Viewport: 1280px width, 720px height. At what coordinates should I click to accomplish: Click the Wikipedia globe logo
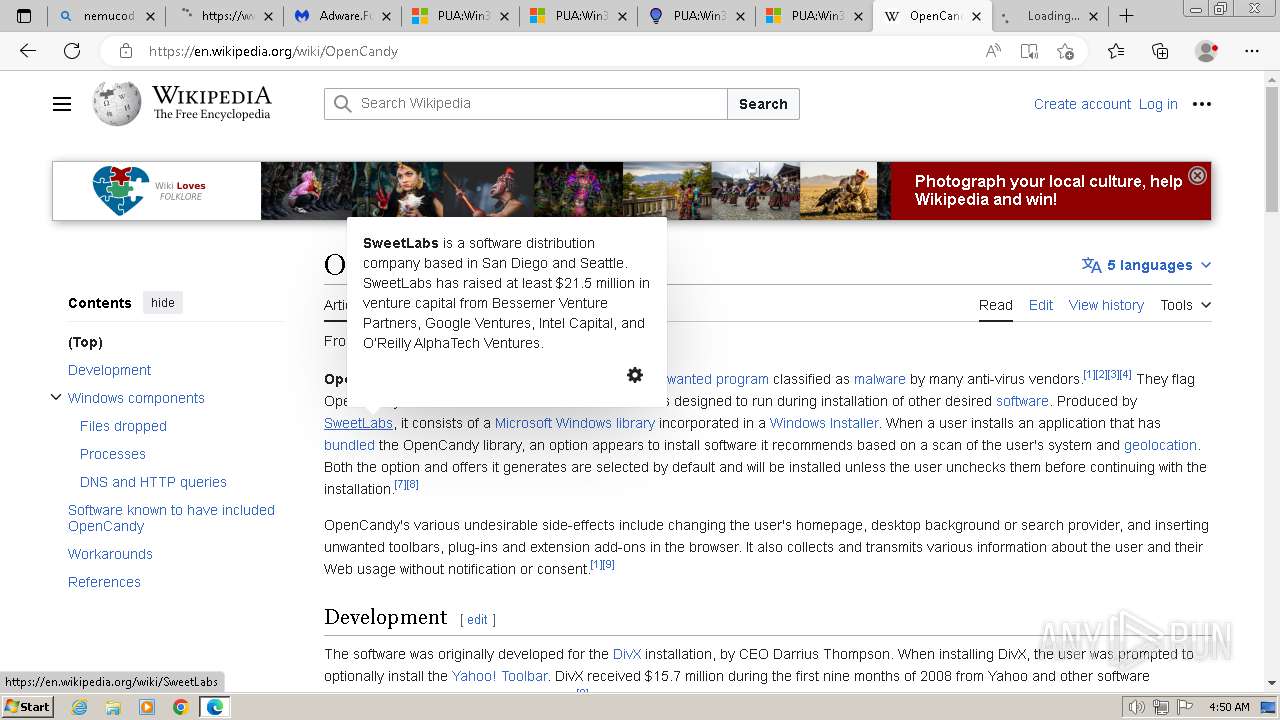117,104
